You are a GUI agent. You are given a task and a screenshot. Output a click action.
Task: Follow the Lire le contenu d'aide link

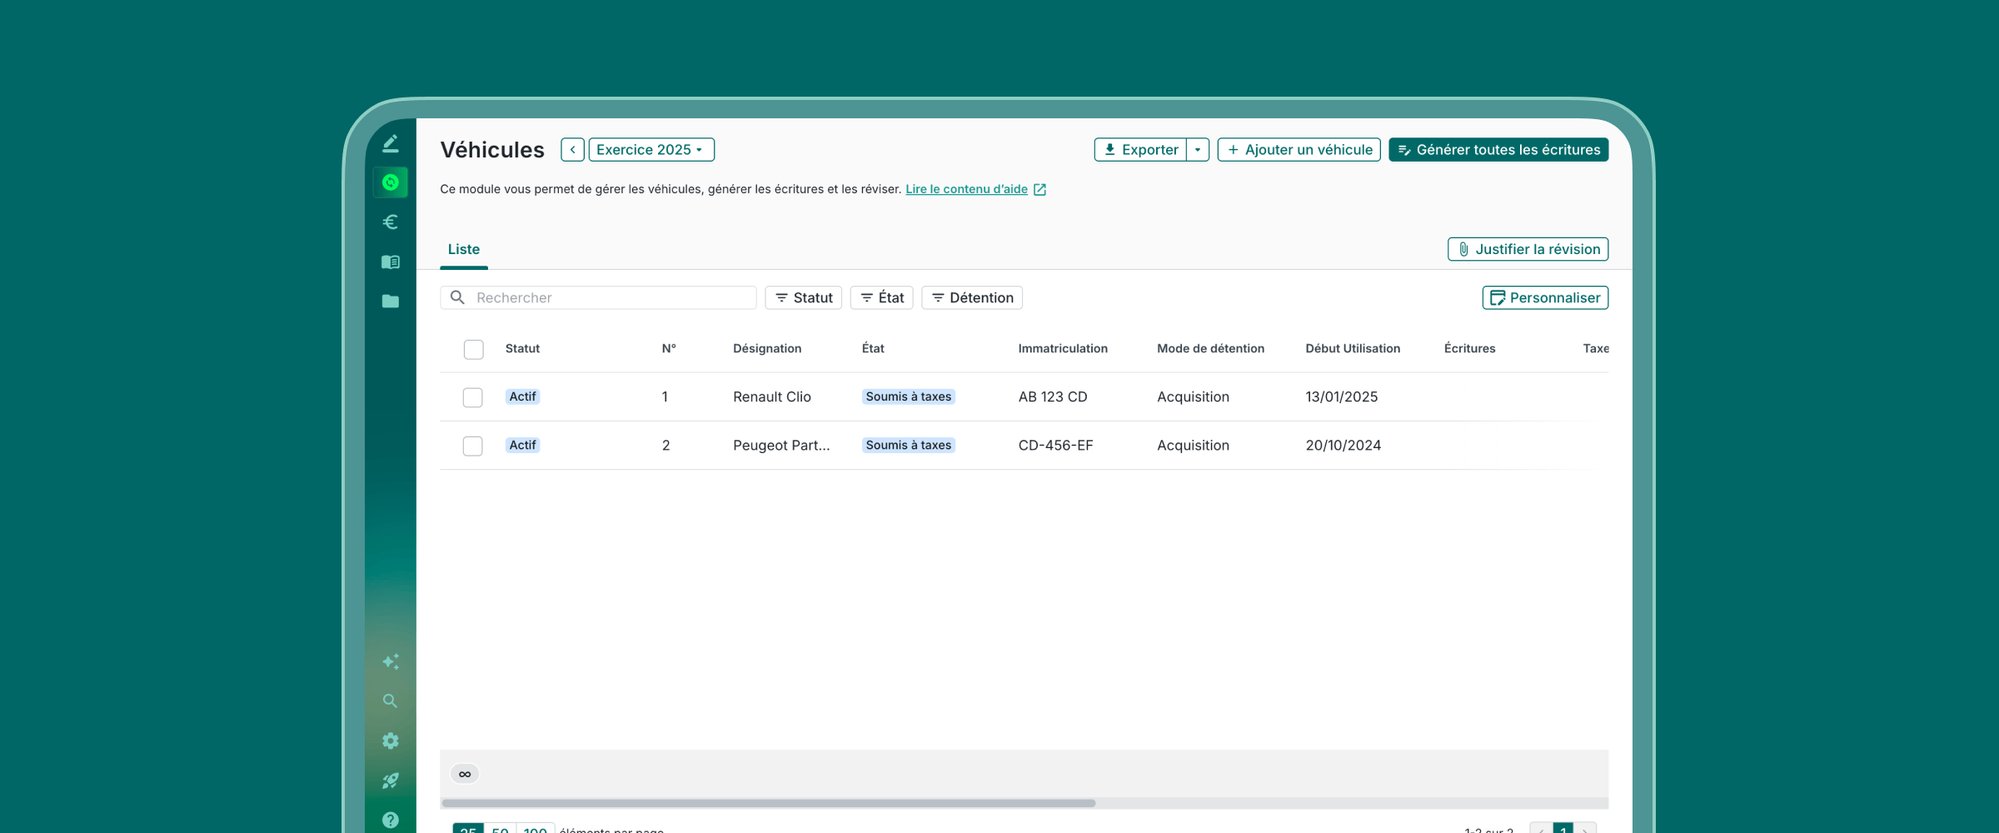pos(966,189)
